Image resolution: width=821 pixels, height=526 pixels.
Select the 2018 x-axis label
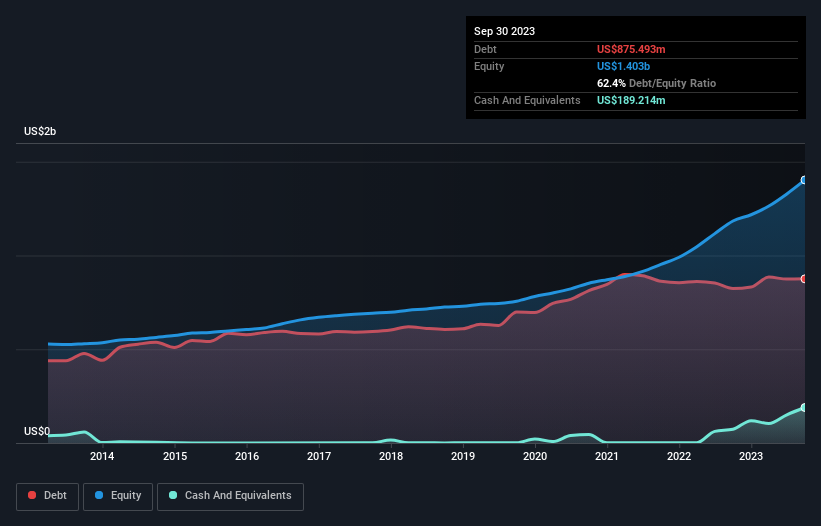391,456
